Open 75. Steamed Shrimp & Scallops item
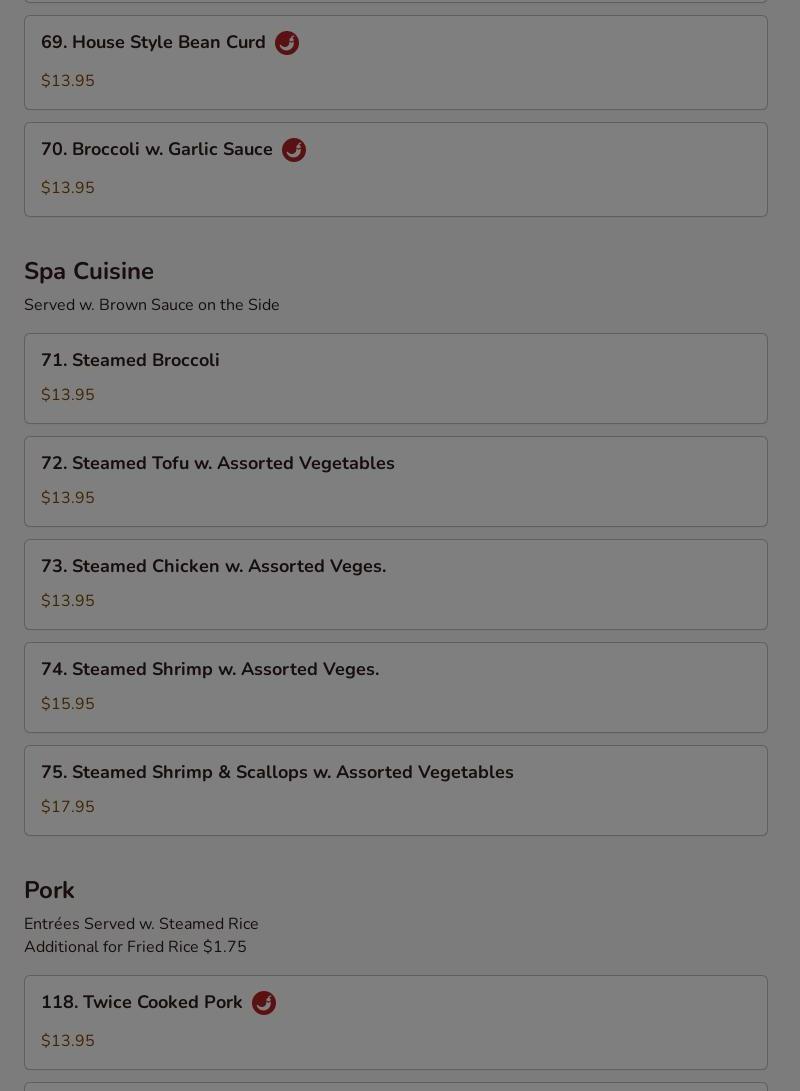Viewport: 800px width, 1091px height. [396, 790]
